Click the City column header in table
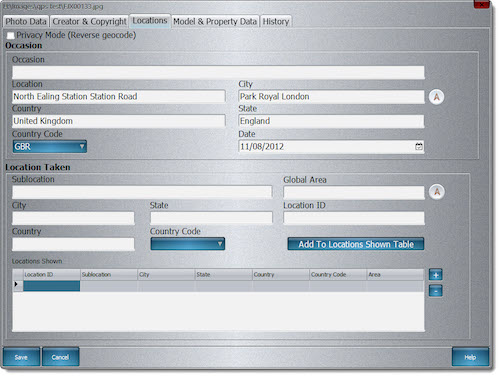 tap(166, 275)
